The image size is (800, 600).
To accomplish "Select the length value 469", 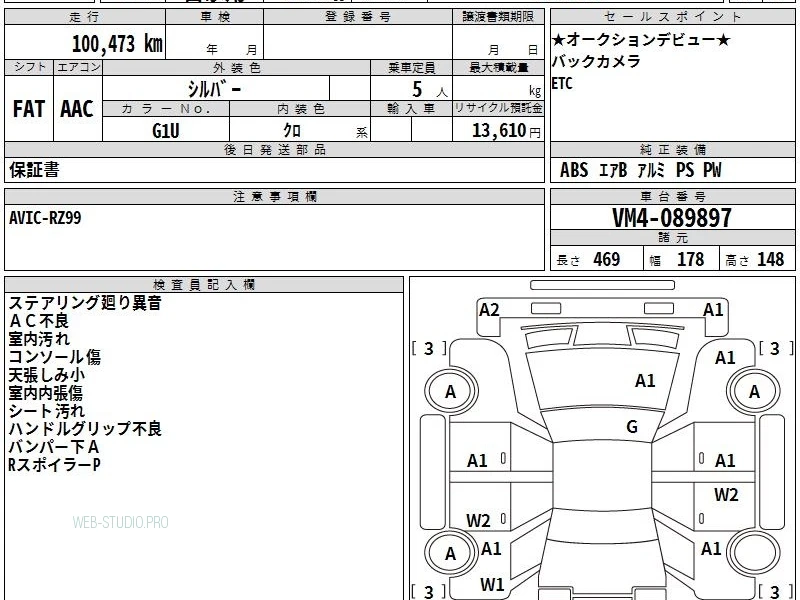I will coord(606,259).
